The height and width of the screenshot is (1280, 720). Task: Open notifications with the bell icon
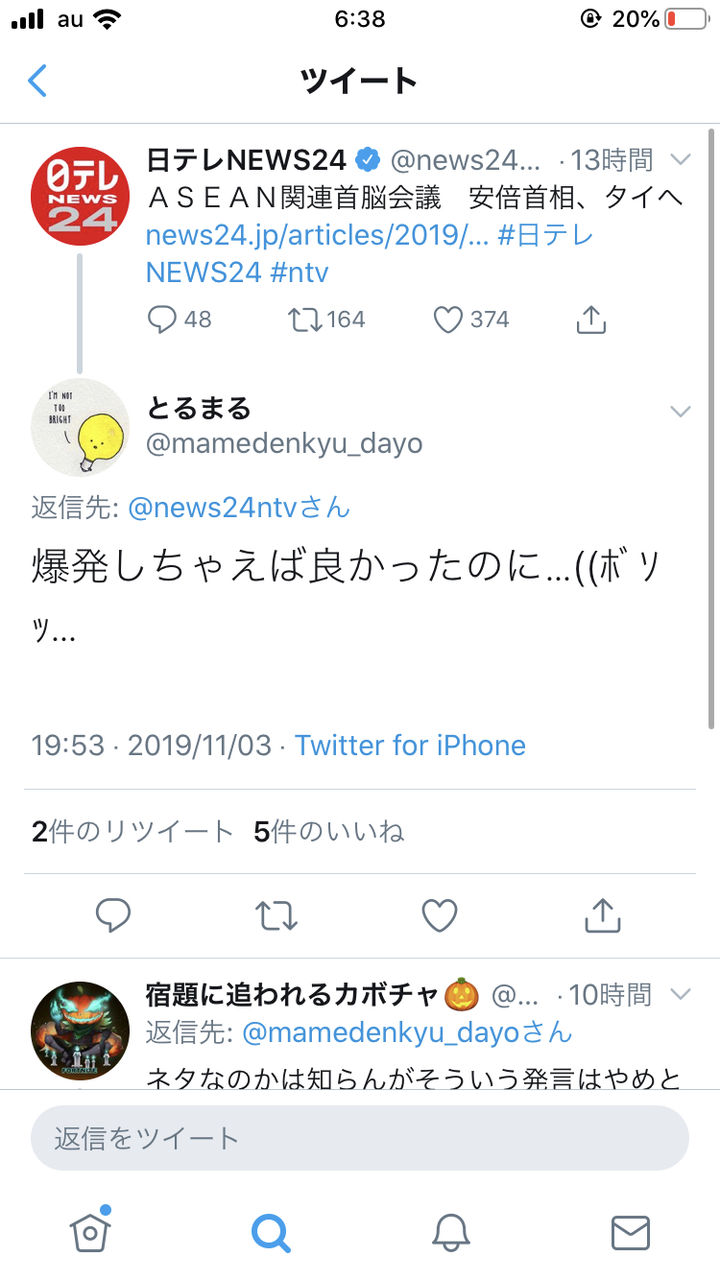pyautogui.click(x=451, y=1232)
